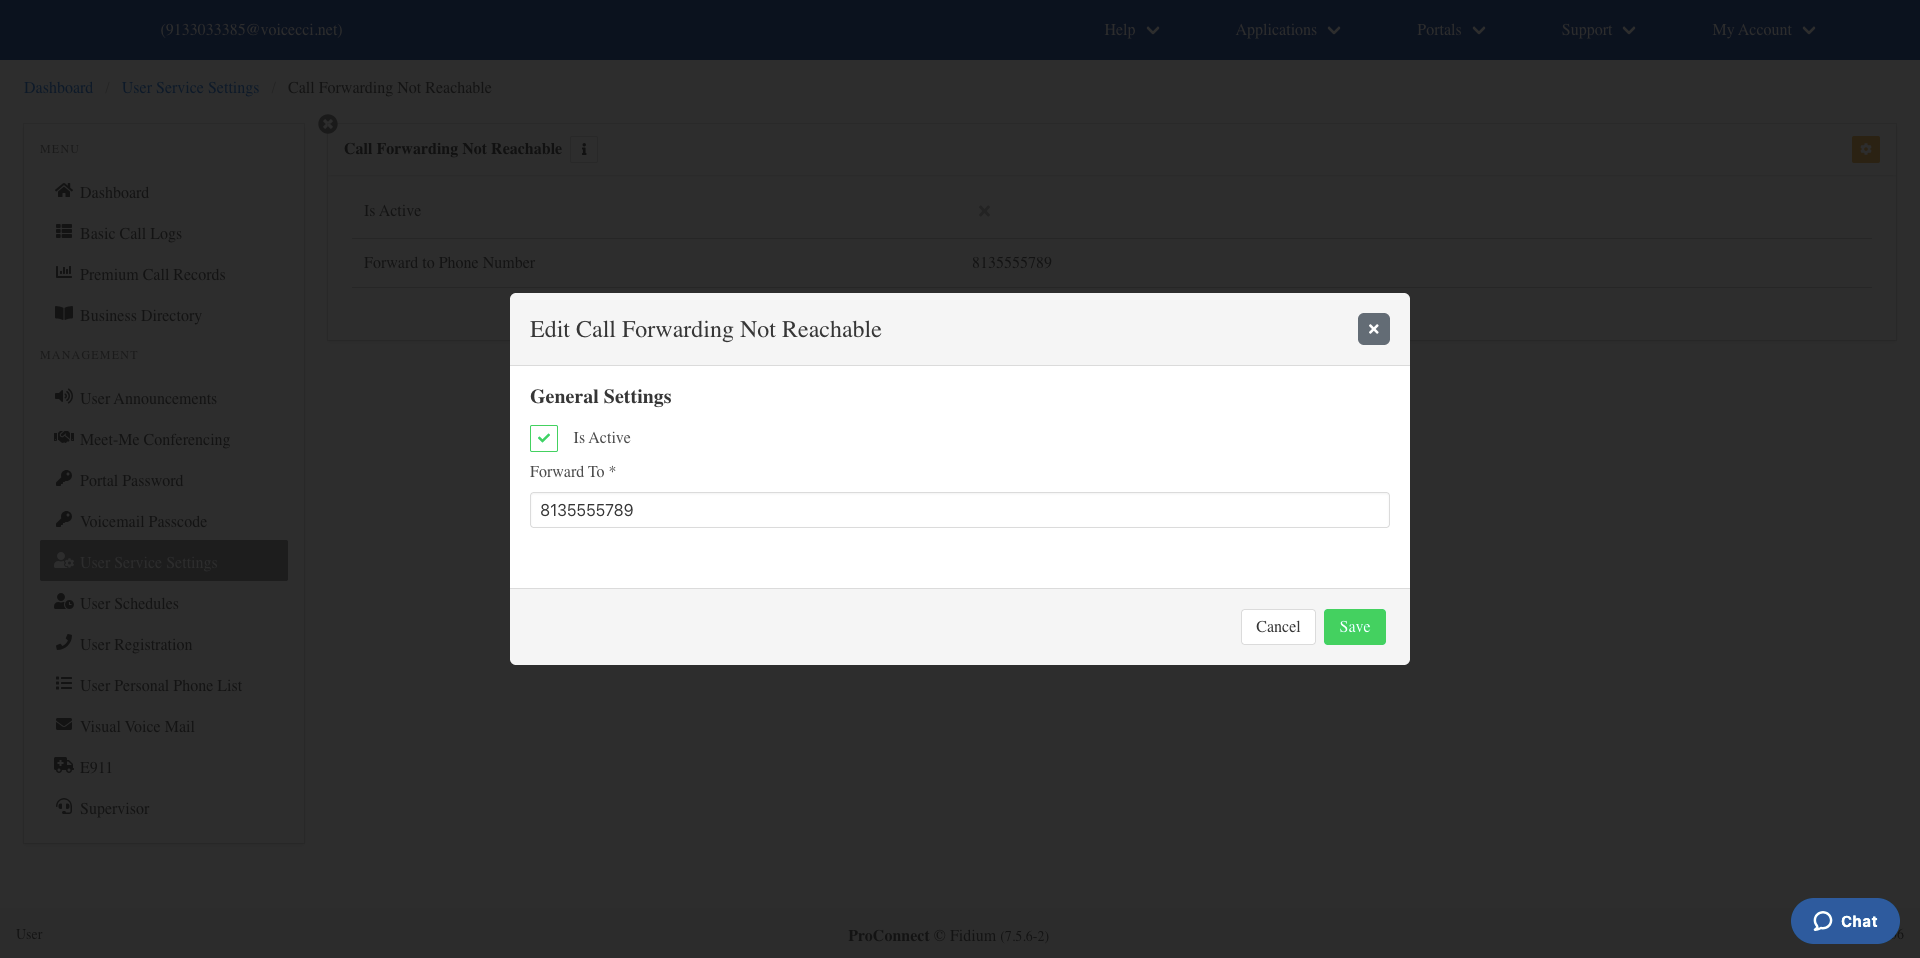The image size is (1920, 958).
Task: Click the Supervisor headset icon
Action: point(64,807)
